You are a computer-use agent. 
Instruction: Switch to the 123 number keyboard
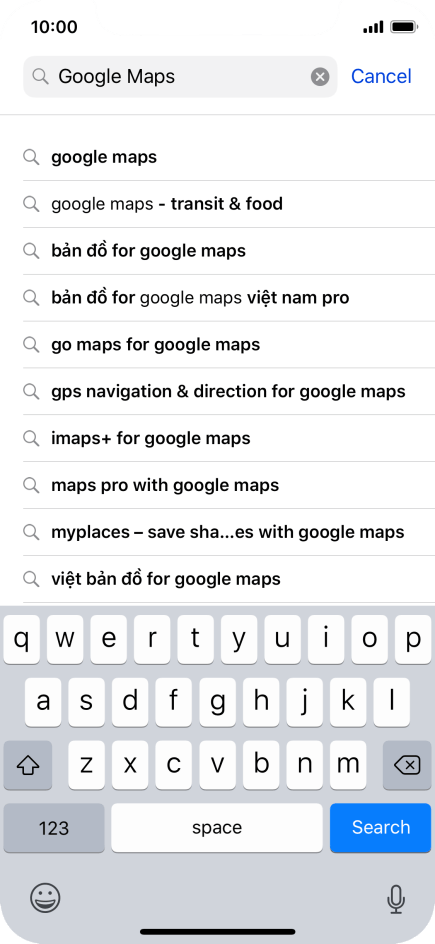(54, 827)
